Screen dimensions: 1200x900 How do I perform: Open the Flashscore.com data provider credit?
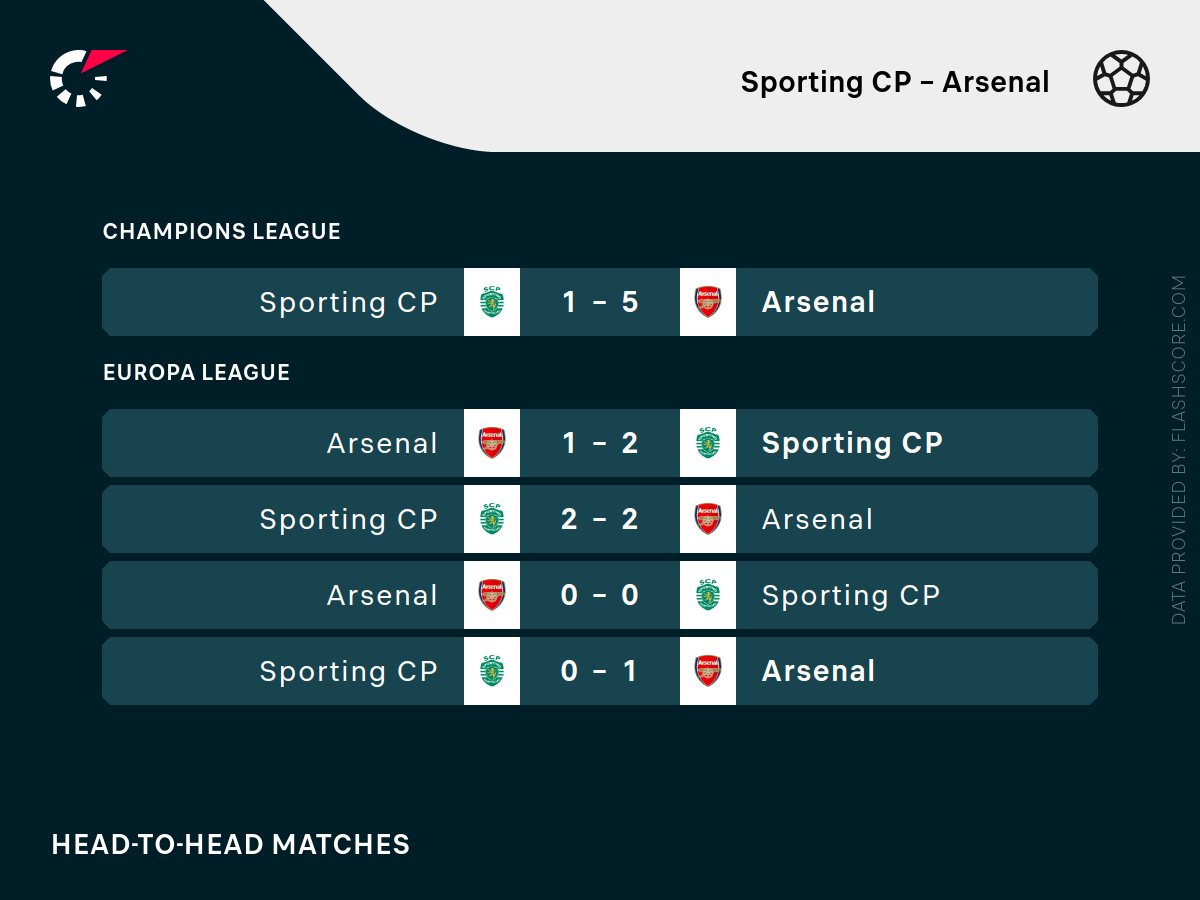click(1178, 450)
